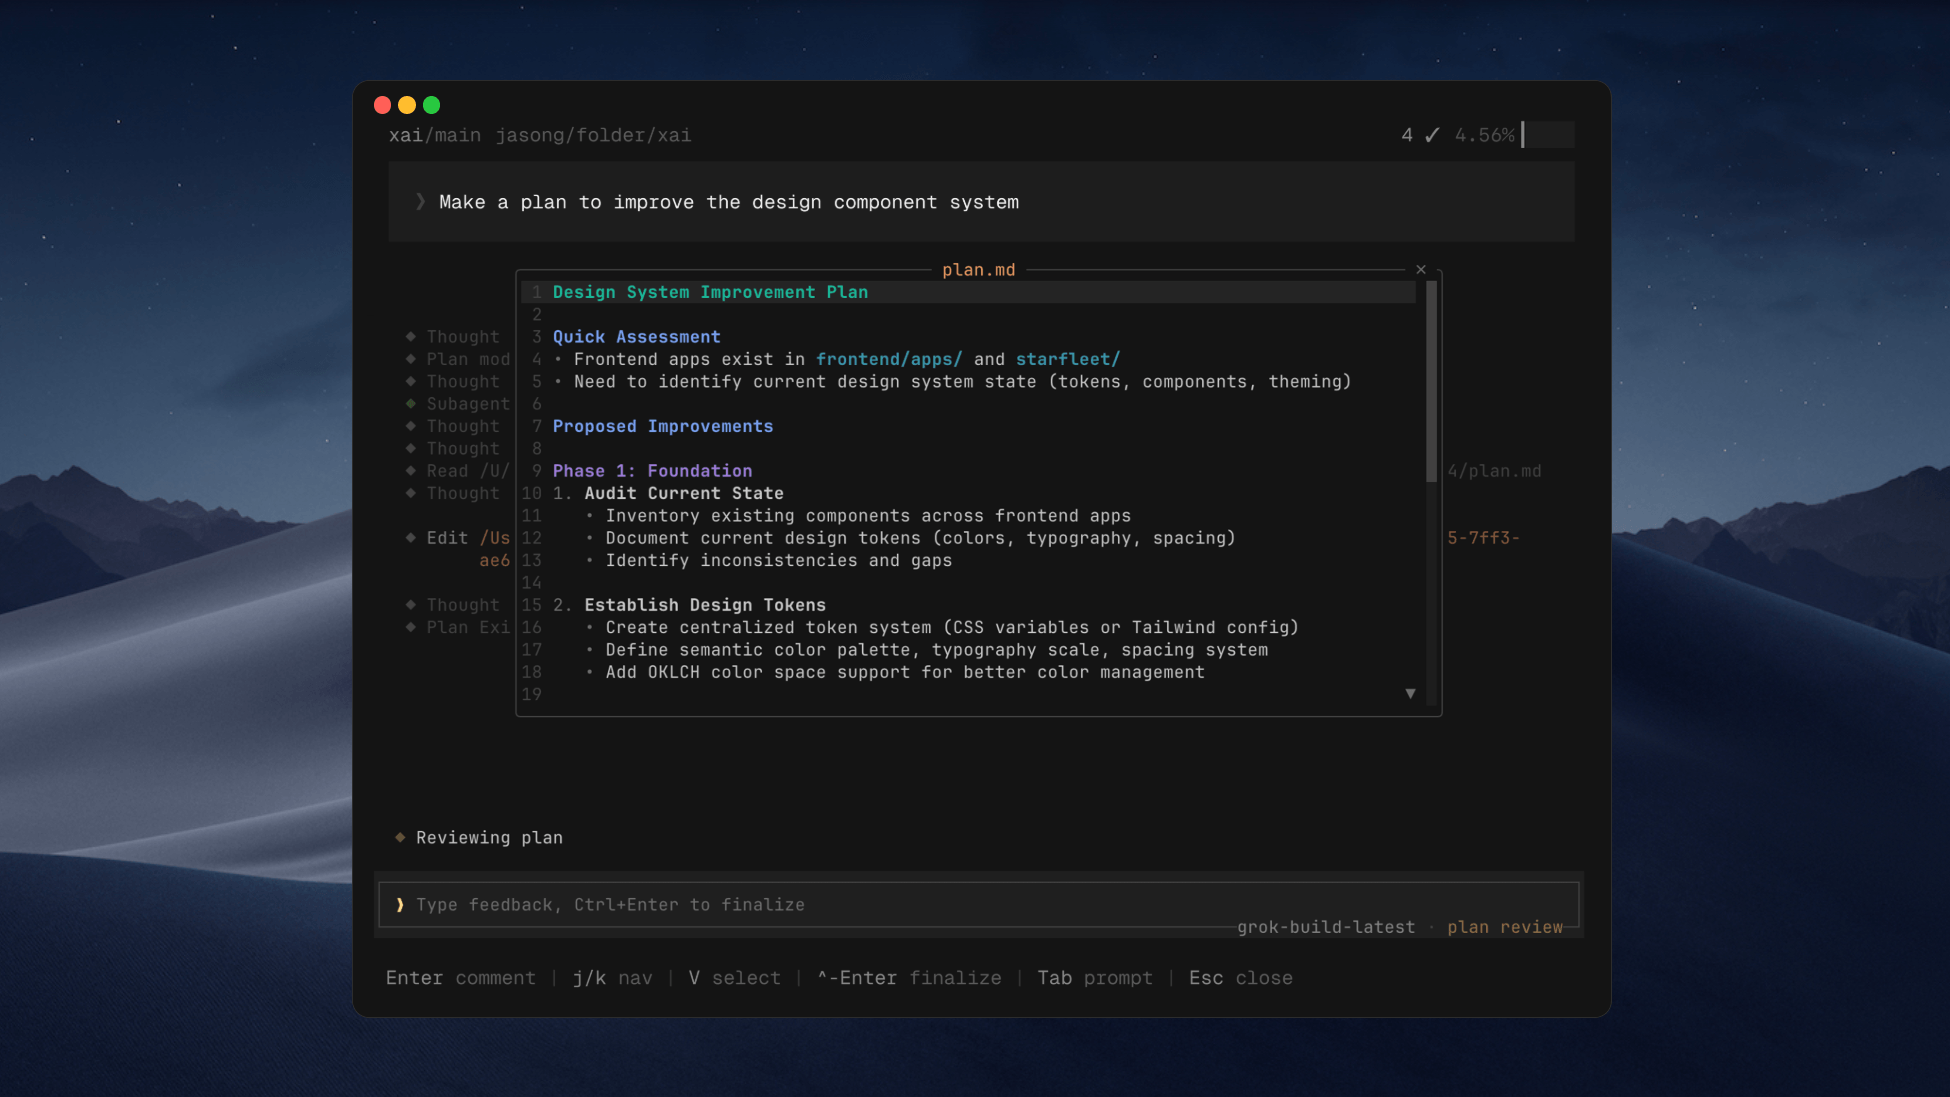This screenshot has height=1097, width=1950.
Task: Click the scroll-down arrow in plan.md panel
Action: (x=1410, y=693)
